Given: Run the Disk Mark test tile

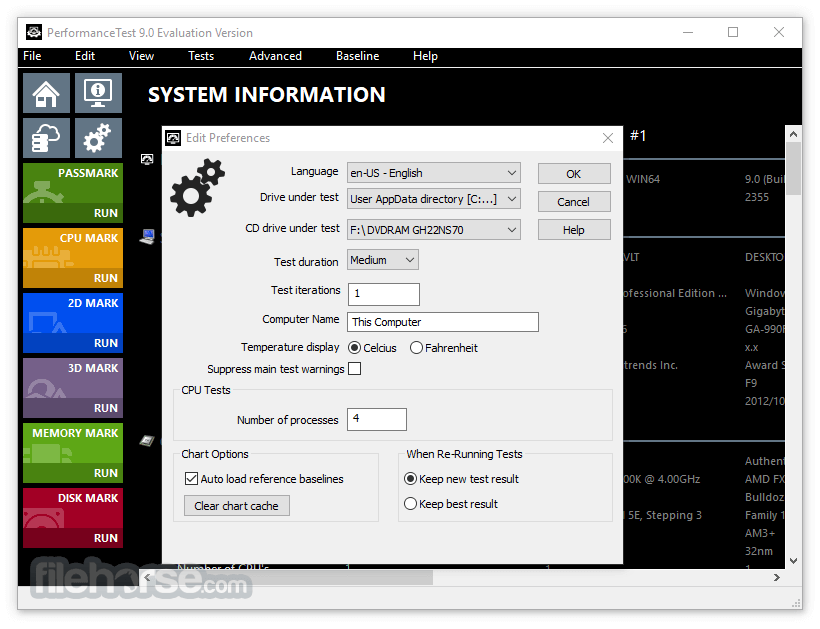Looking at the screenshot, I should (73, 518).
